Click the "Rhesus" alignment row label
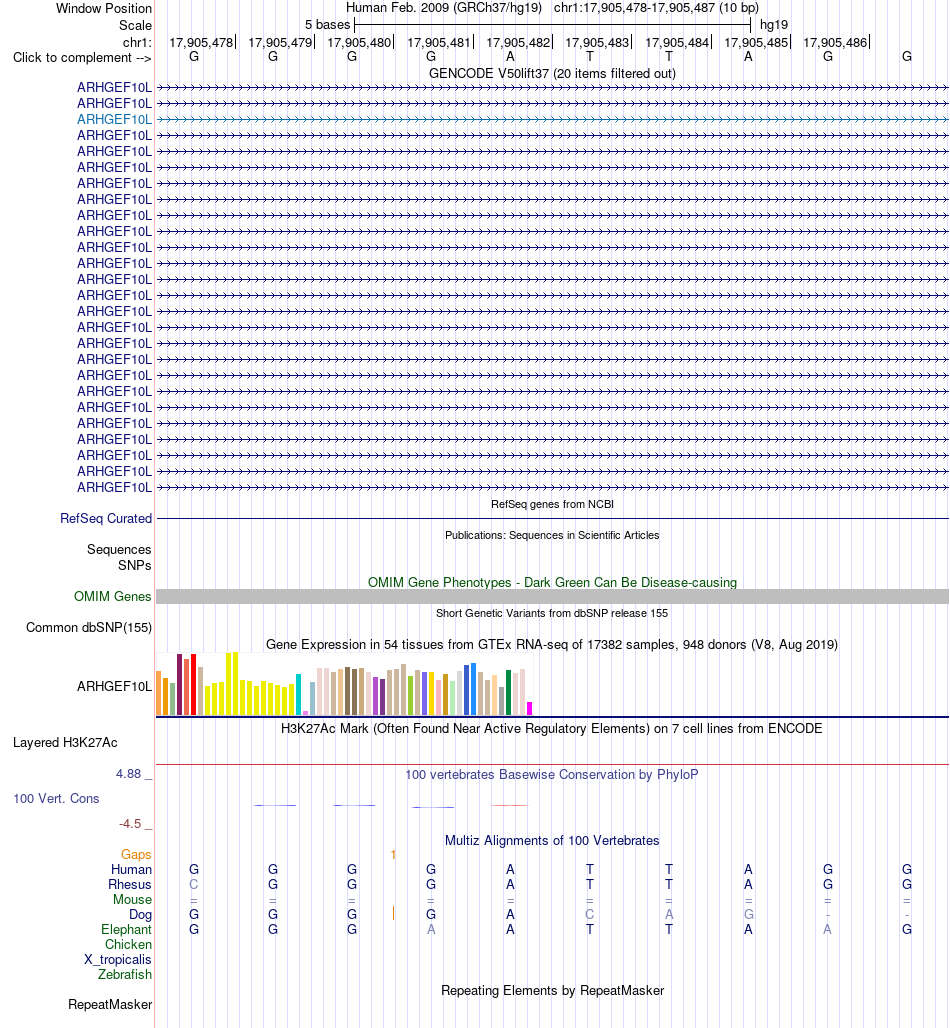Image resolution: width=950 pixels, height=1028 pixels. pos(130,884)
